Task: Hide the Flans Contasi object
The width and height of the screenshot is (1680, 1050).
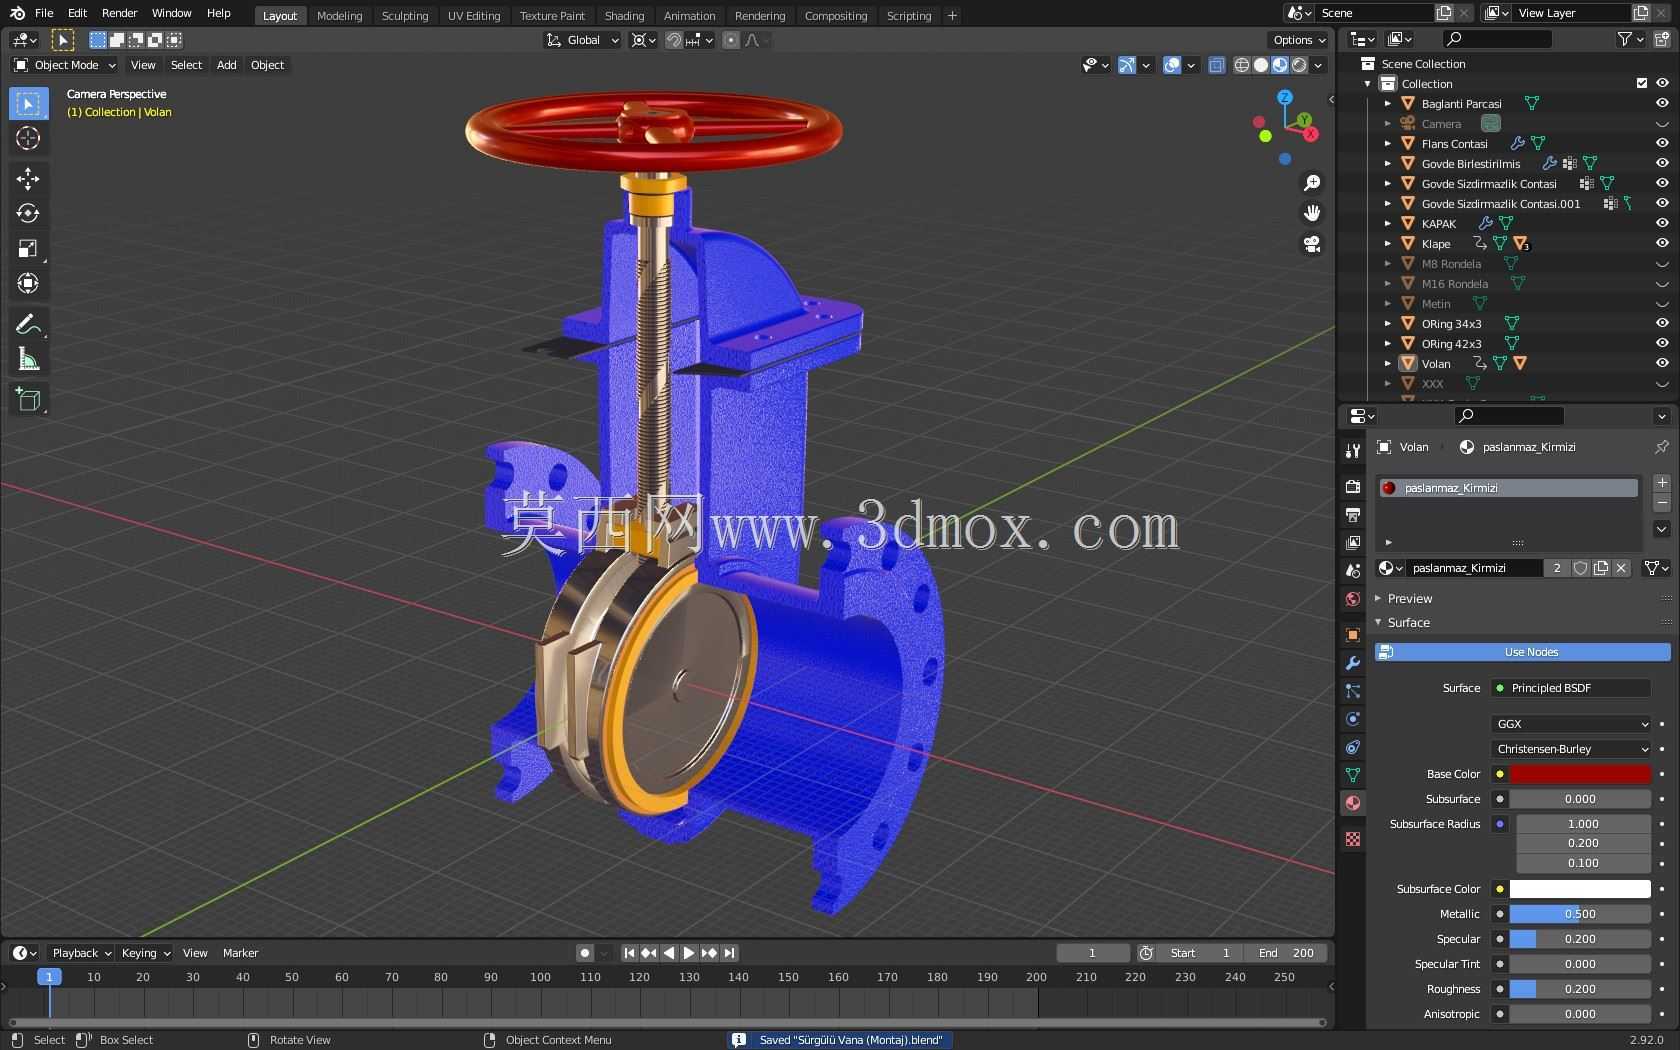Action: pos(1662,143)
